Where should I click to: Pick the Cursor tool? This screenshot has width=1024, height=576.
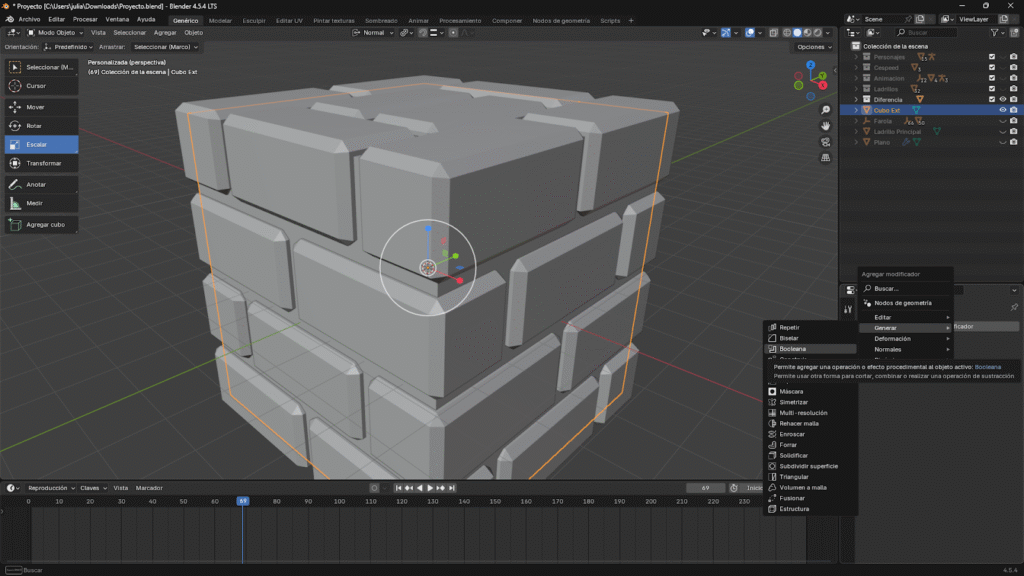41,86
